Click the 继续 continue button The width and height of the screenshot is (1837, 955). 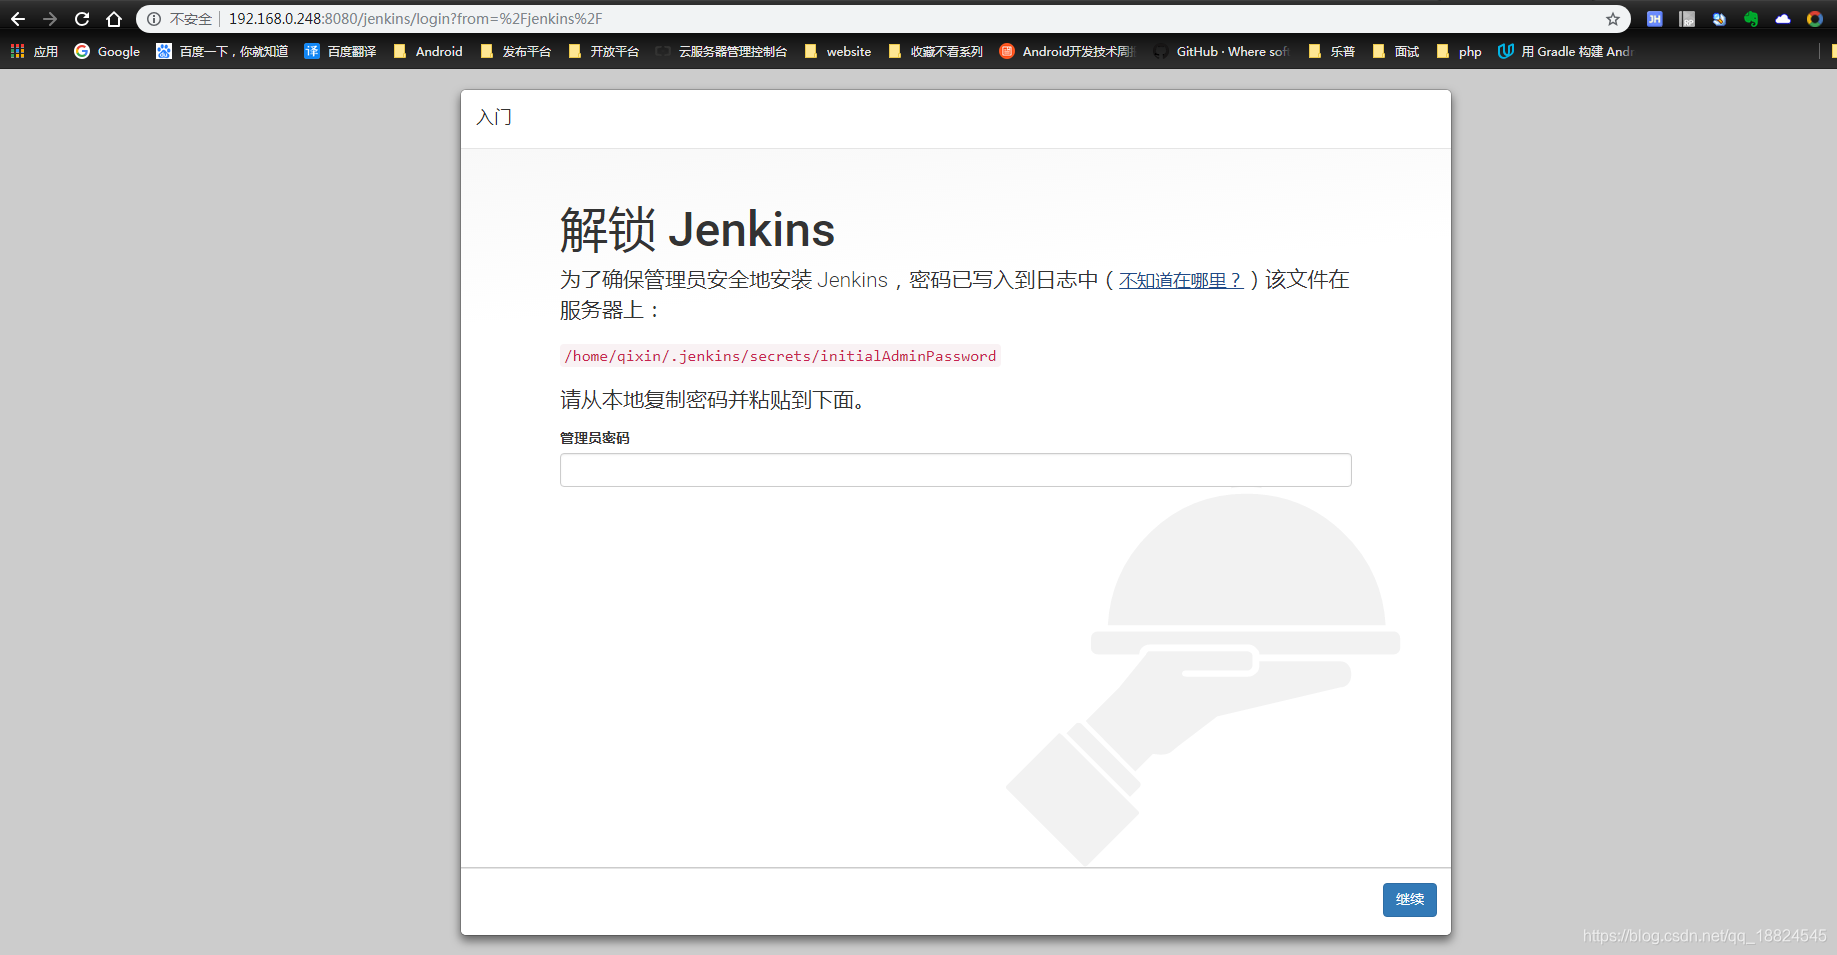click(x=1409, y=900)
